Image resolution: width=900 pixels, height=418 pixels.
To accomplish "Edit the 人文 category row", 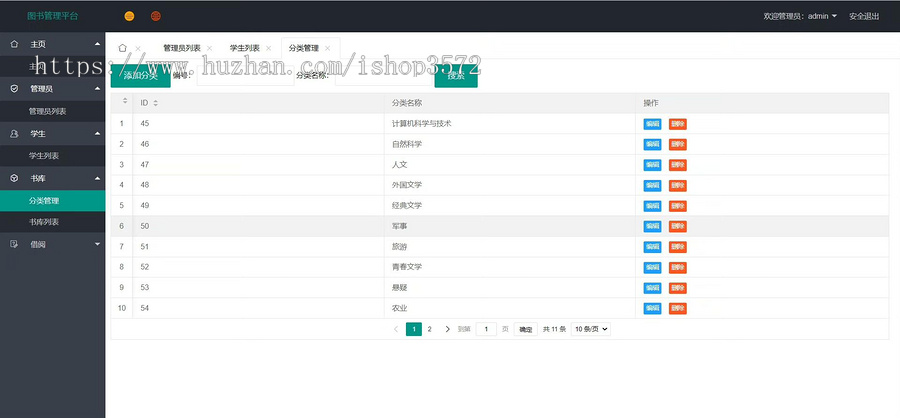I will [652, 165].
